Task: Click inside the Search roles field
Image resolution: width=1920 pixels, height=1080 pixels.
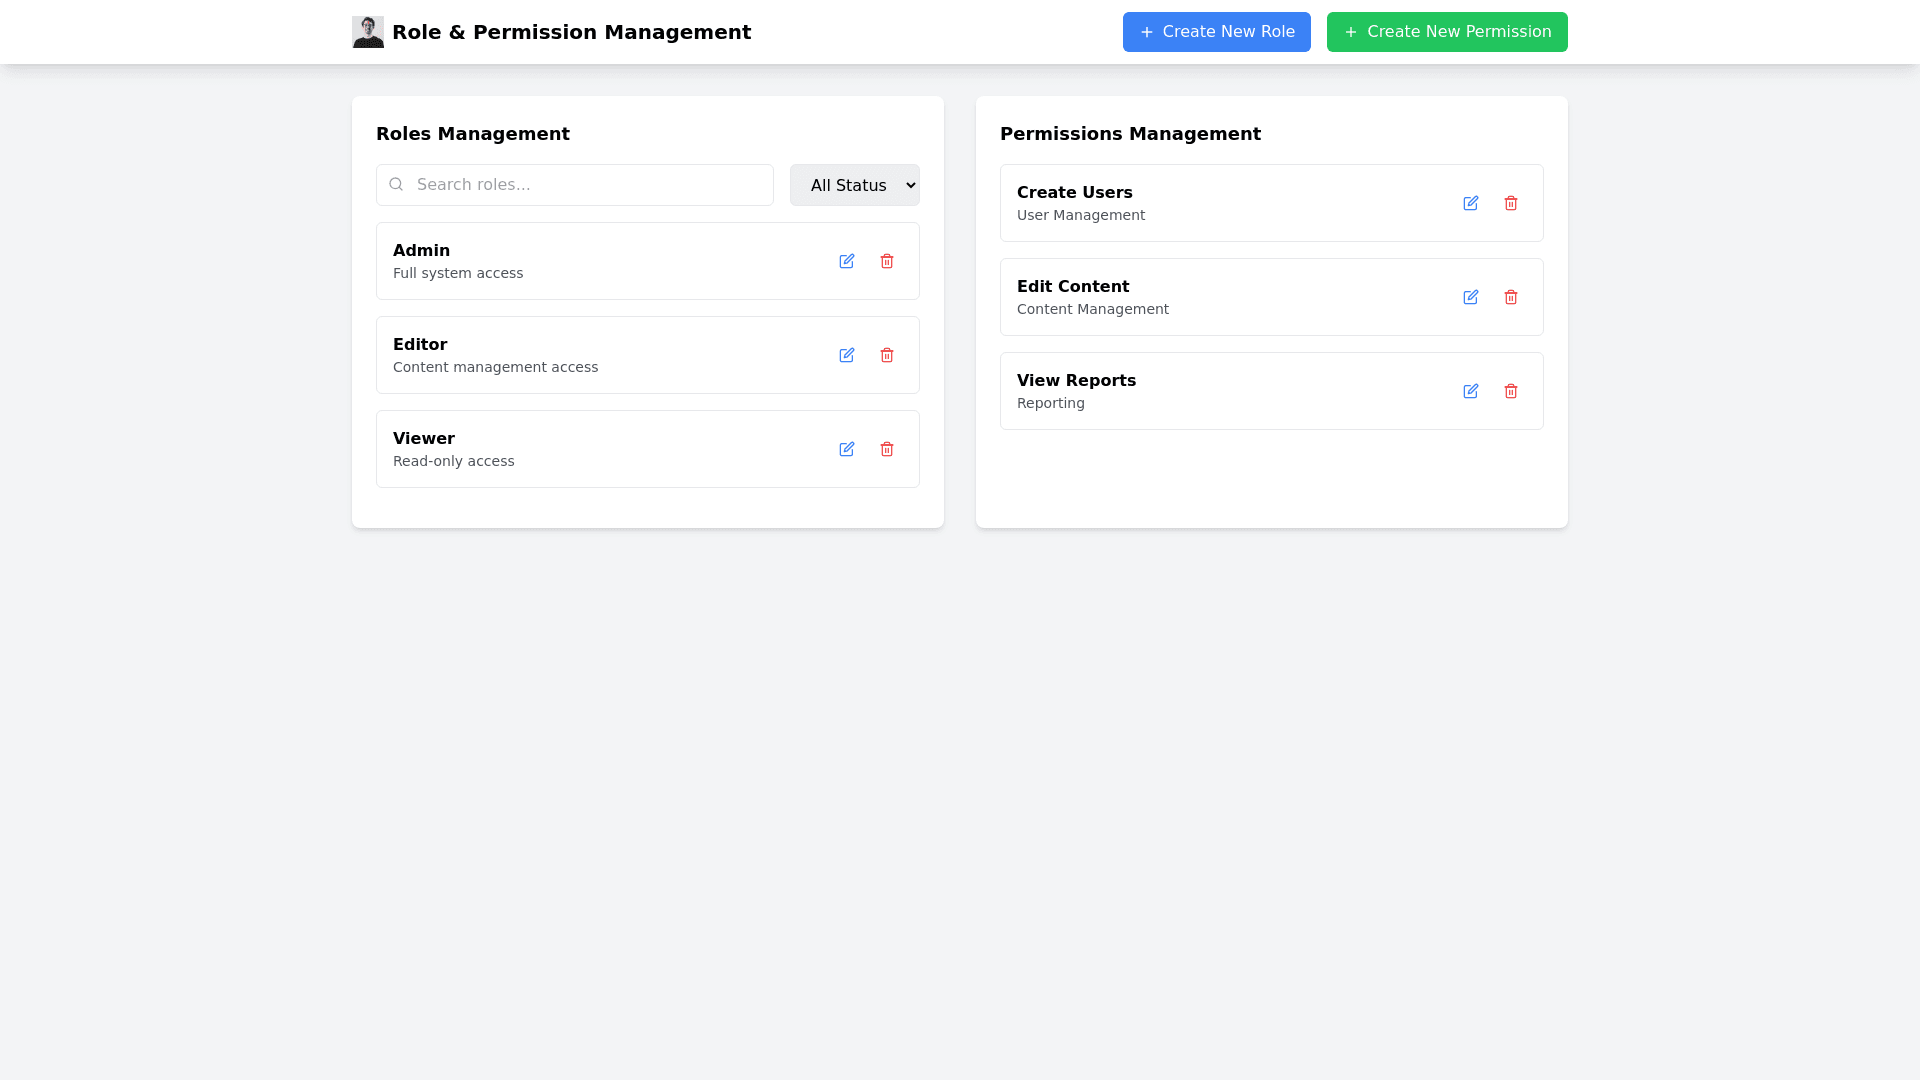Action: (575, 184)
